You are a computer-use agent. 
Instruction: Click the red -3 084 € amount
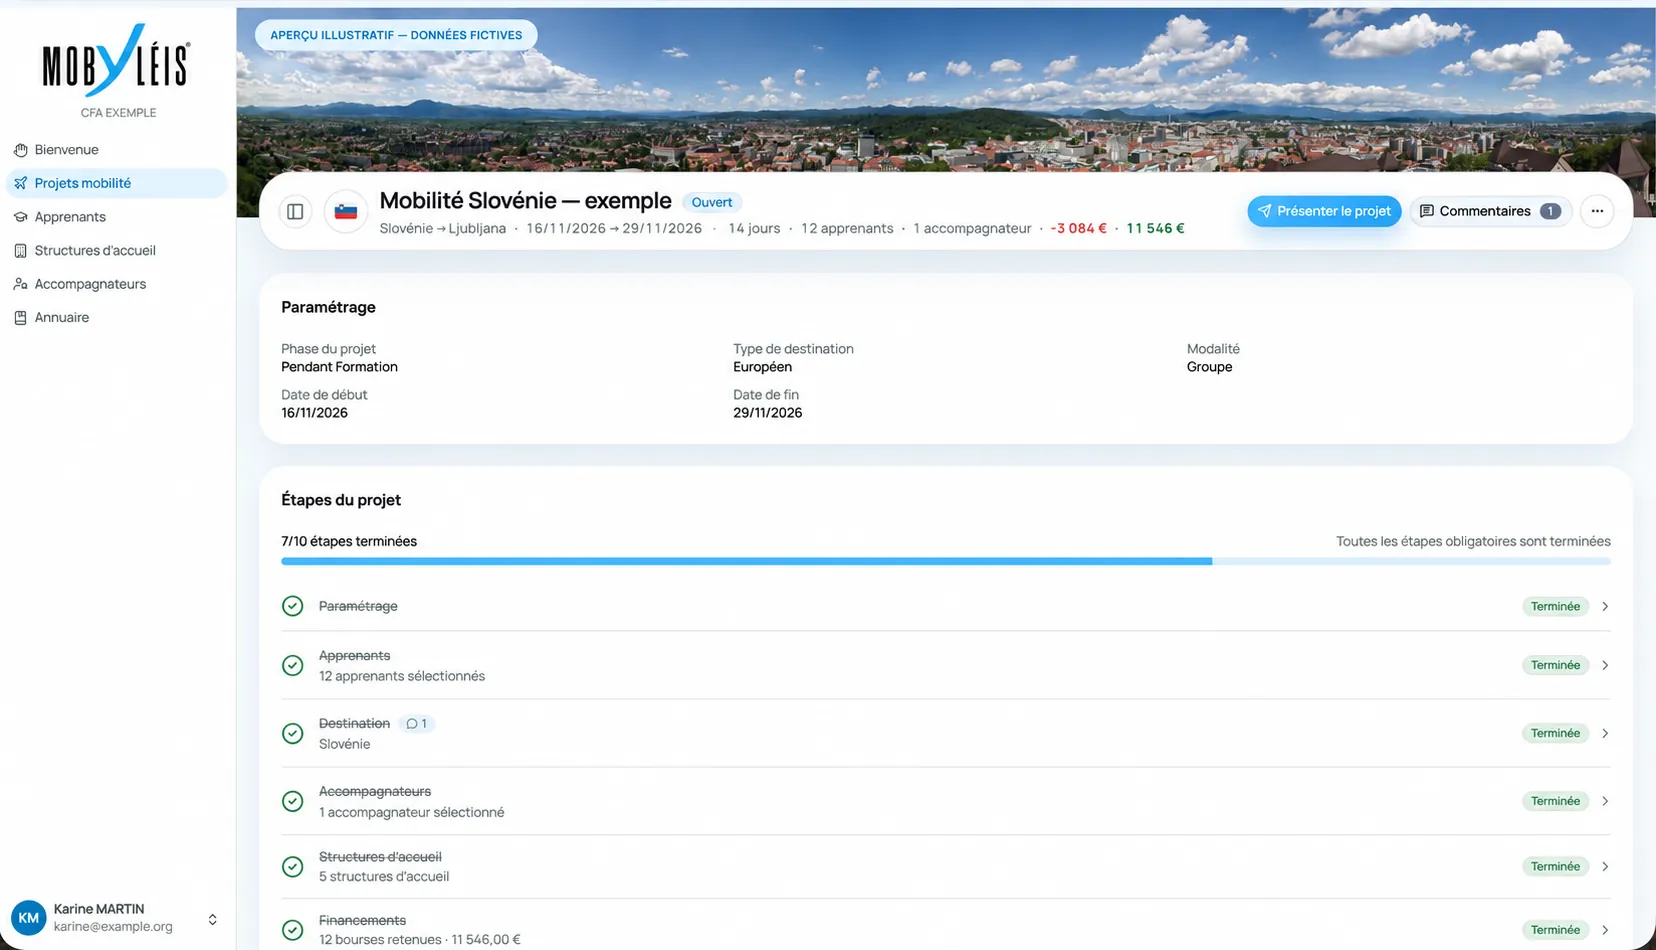click(x=1078, y=229)
